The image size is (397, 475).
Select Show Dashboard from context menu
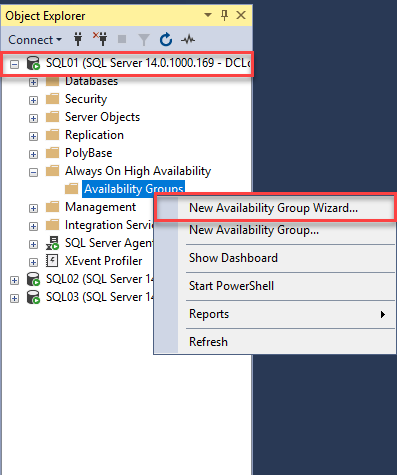(233, 258)
